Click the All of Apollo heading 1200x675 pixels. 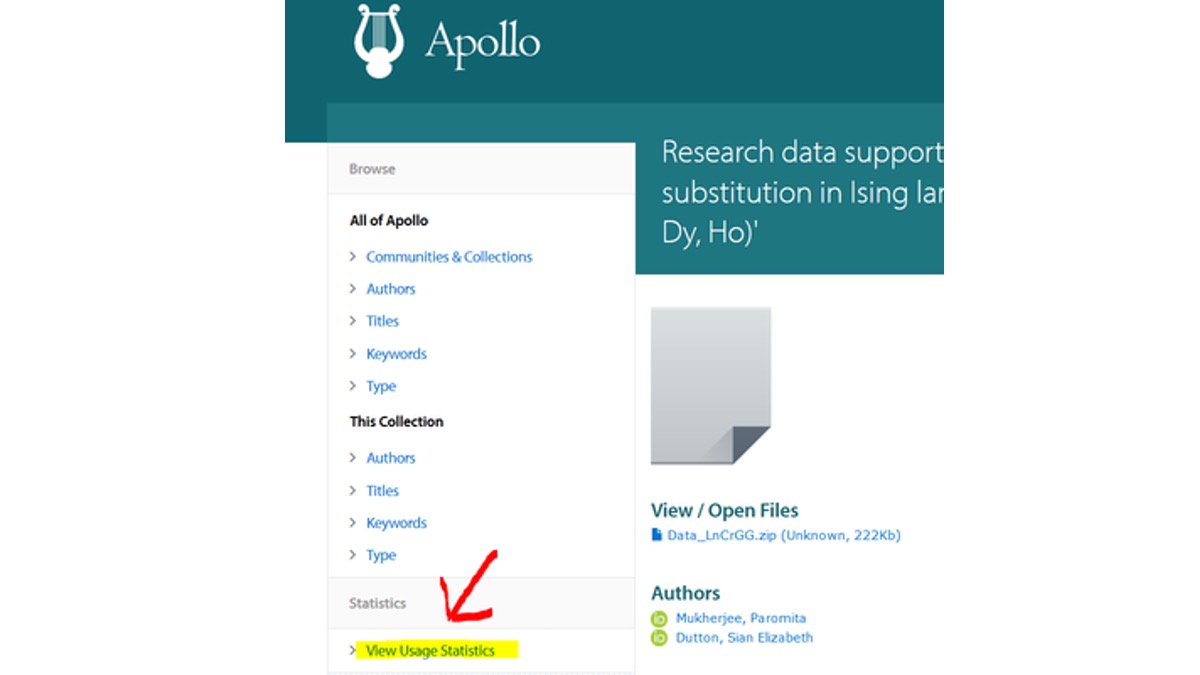pos(389,221)
